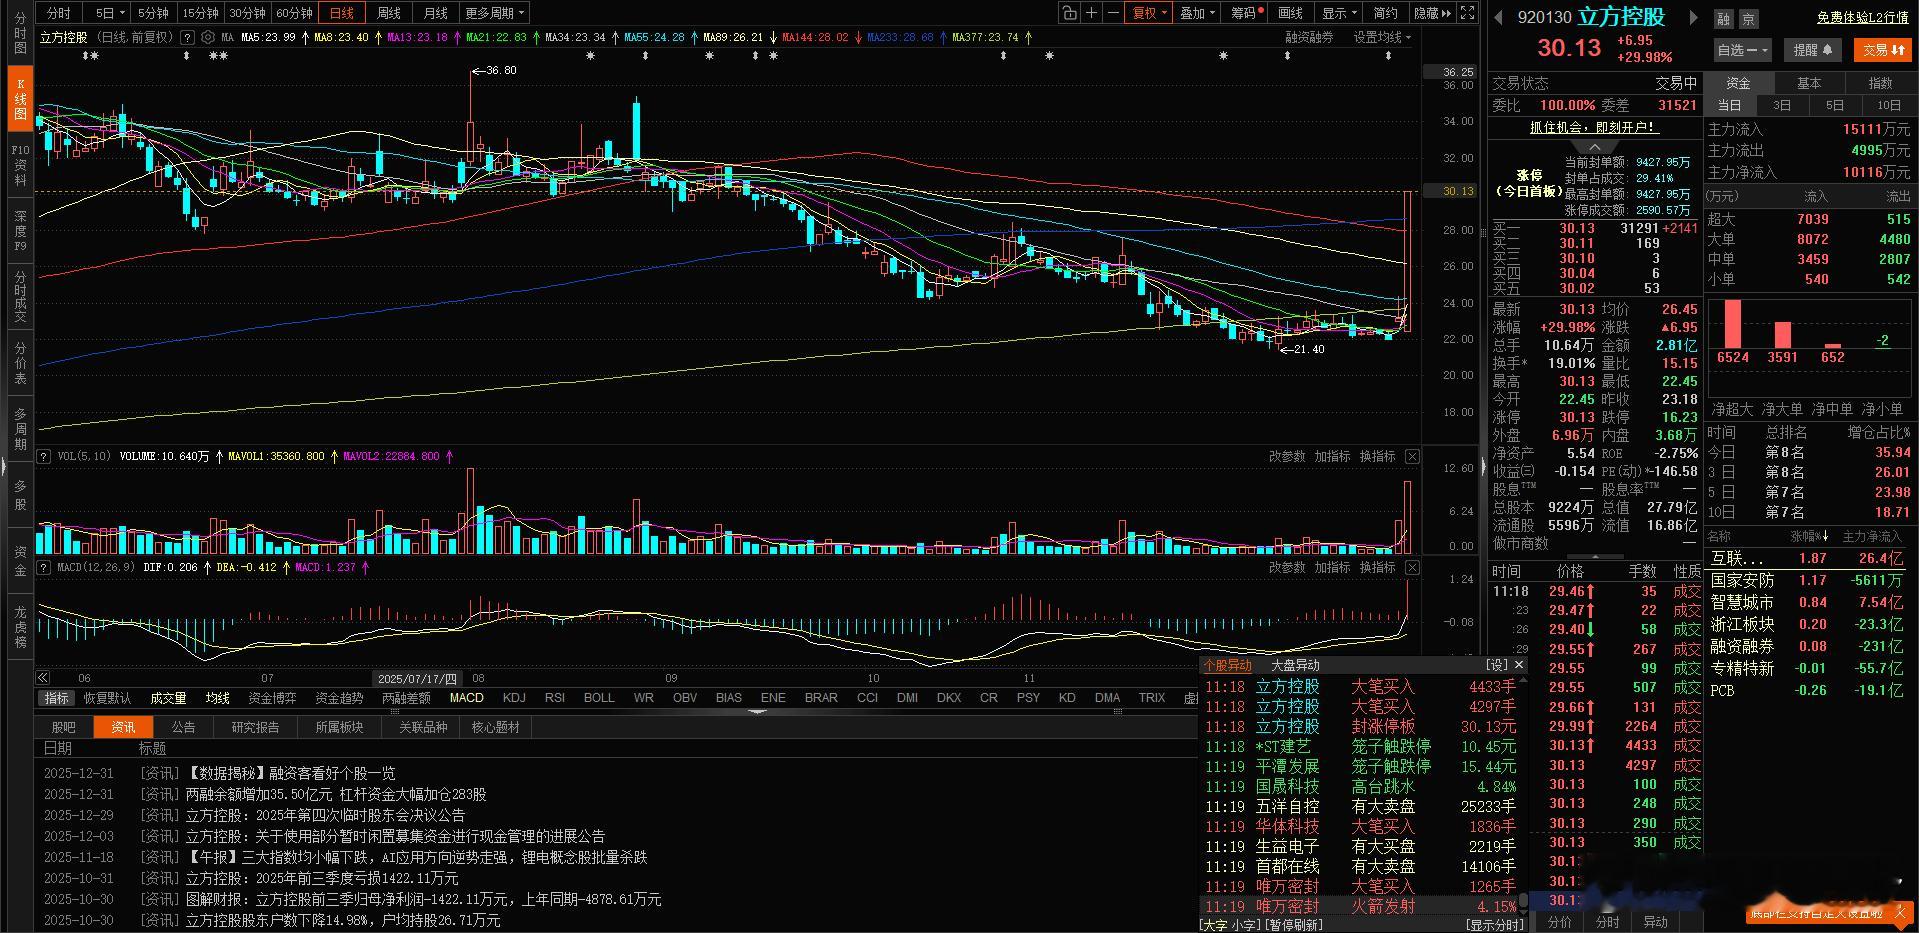Toggle fullscreen chart view icon
1919x933 pixels.
(x=1467, y=13)
